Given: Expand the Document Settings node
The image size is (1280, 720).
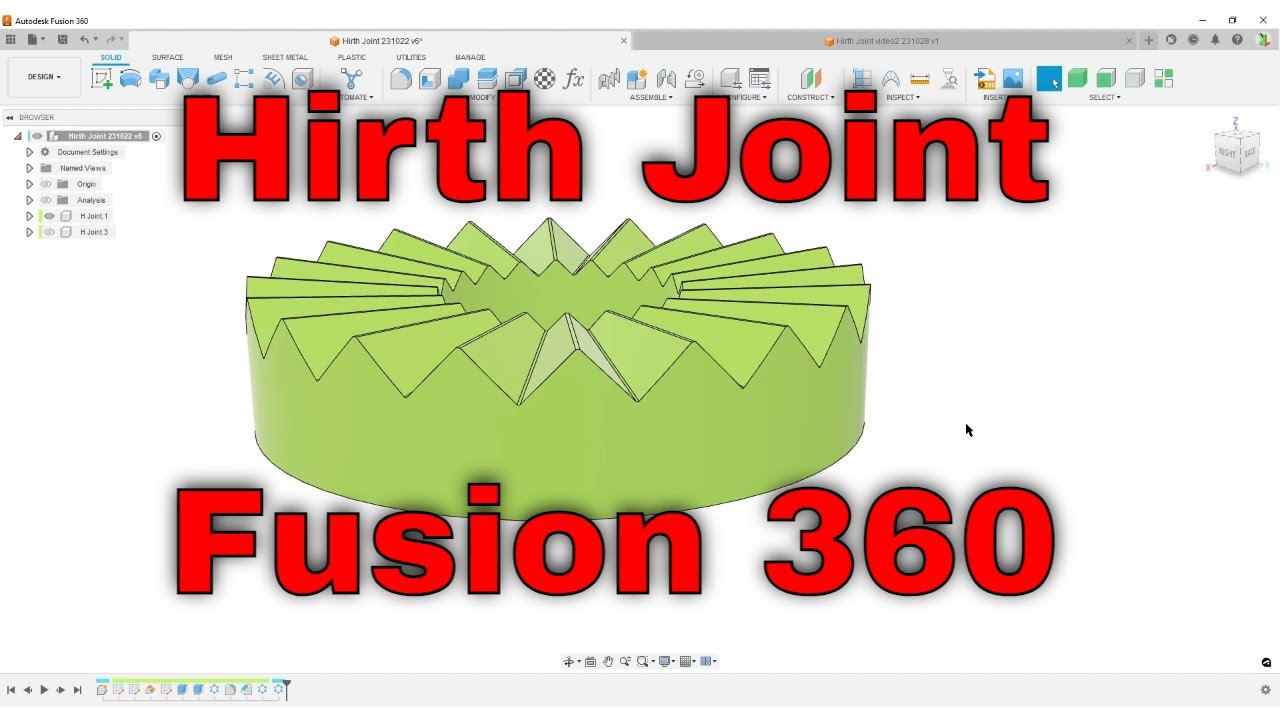Looking at the screenshot, I should click(x=29, y=152).
